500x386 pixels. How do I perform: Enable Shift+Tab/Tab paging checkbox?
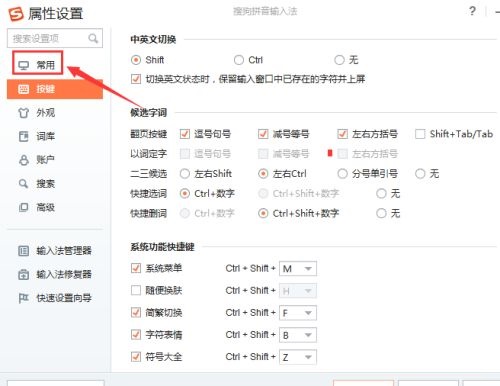(x=420, y=134)
